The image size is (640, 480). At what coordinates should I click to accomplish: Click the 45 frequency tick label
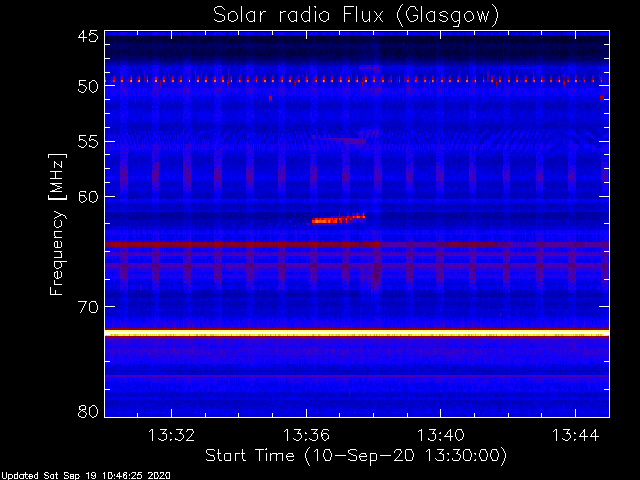click(88, 36)
